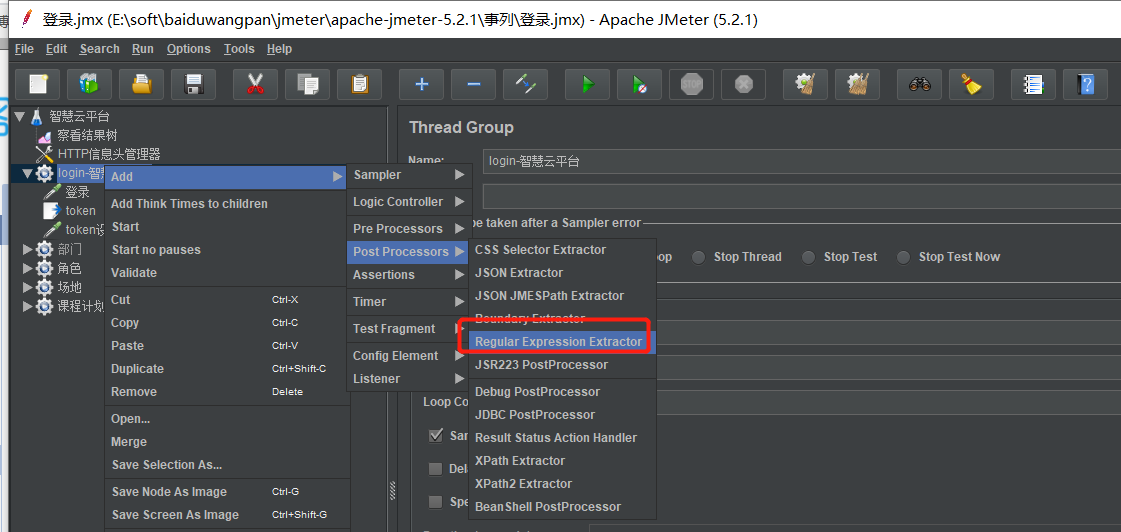1121x532 pixels.
Task: Click the Stop test icon
Action: point(691,84)
